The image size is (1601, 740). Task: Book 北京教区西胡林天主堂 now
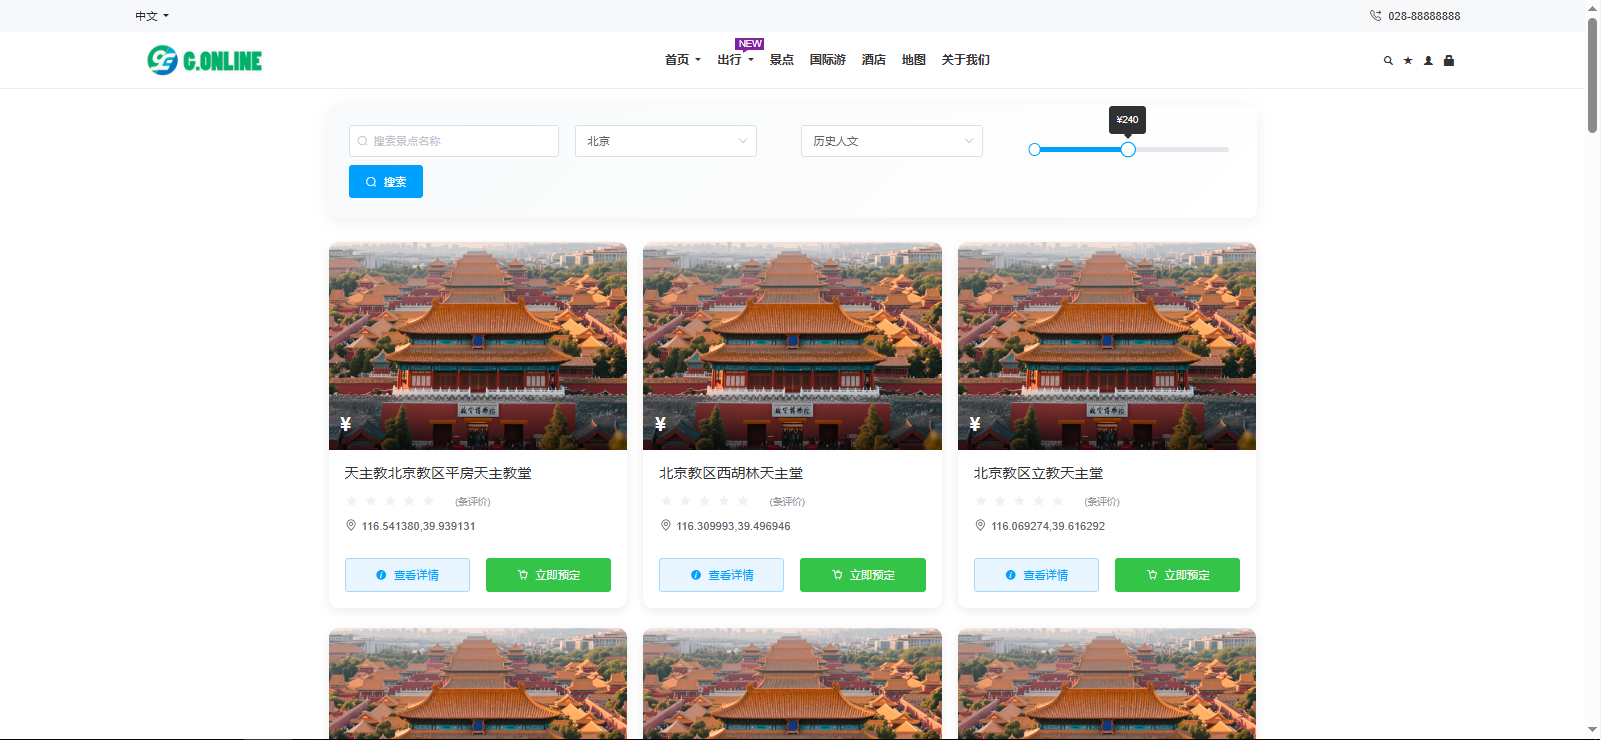click(863, 575)
